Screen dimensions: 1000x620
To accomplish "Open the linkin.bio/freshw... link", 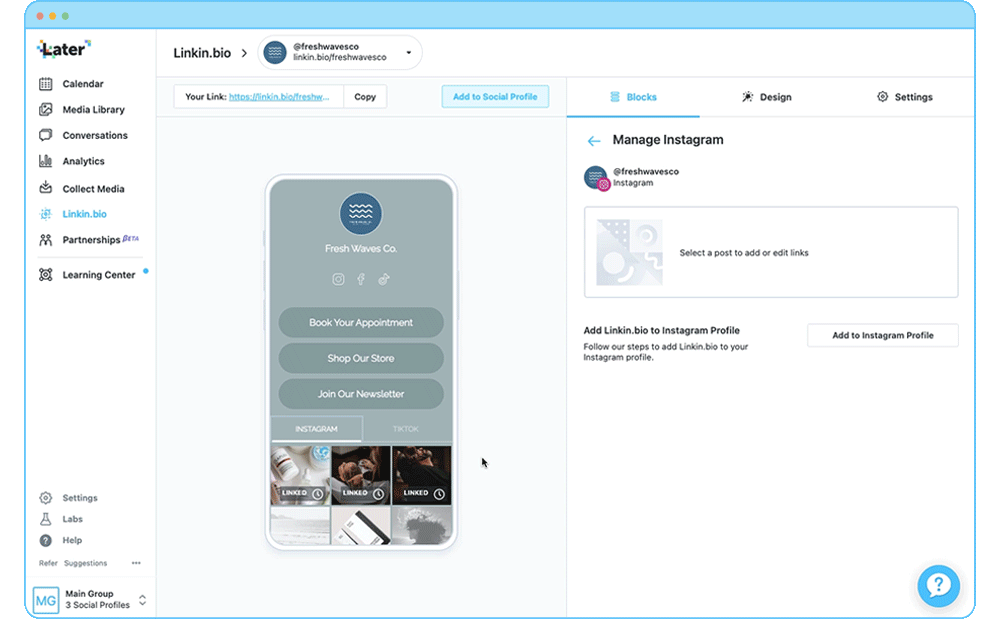I will [279, 97].
